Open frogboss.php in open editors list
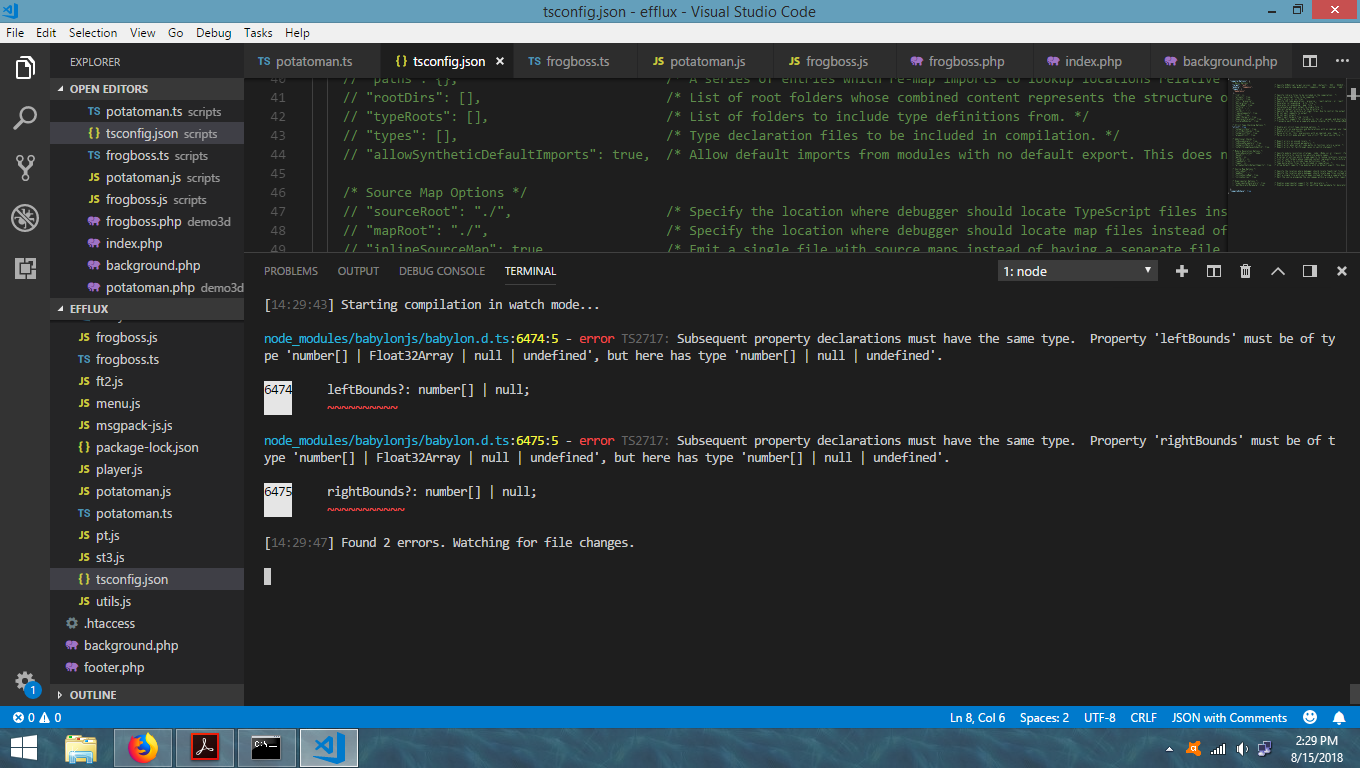The image size is (1360, 768). [x=147, y=221]
